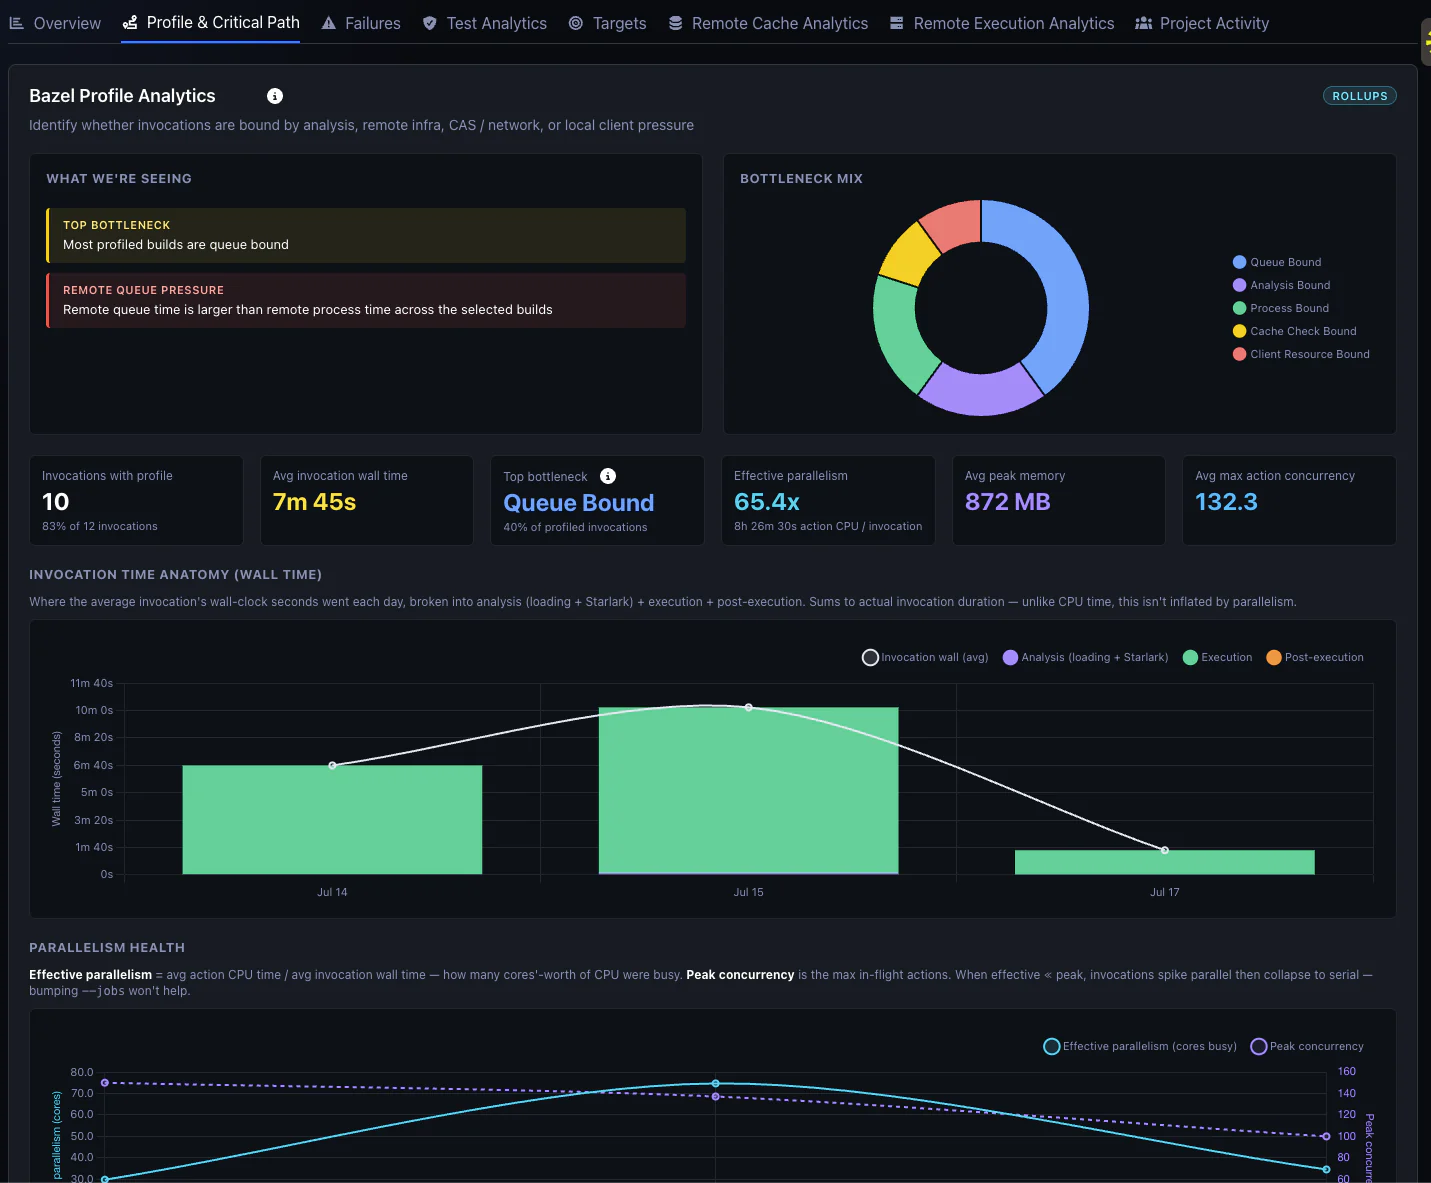1431x1183 pixels.
Task: Click the ROLLUPS badge
Action: pyautogui.click(x=1359, y=96)
